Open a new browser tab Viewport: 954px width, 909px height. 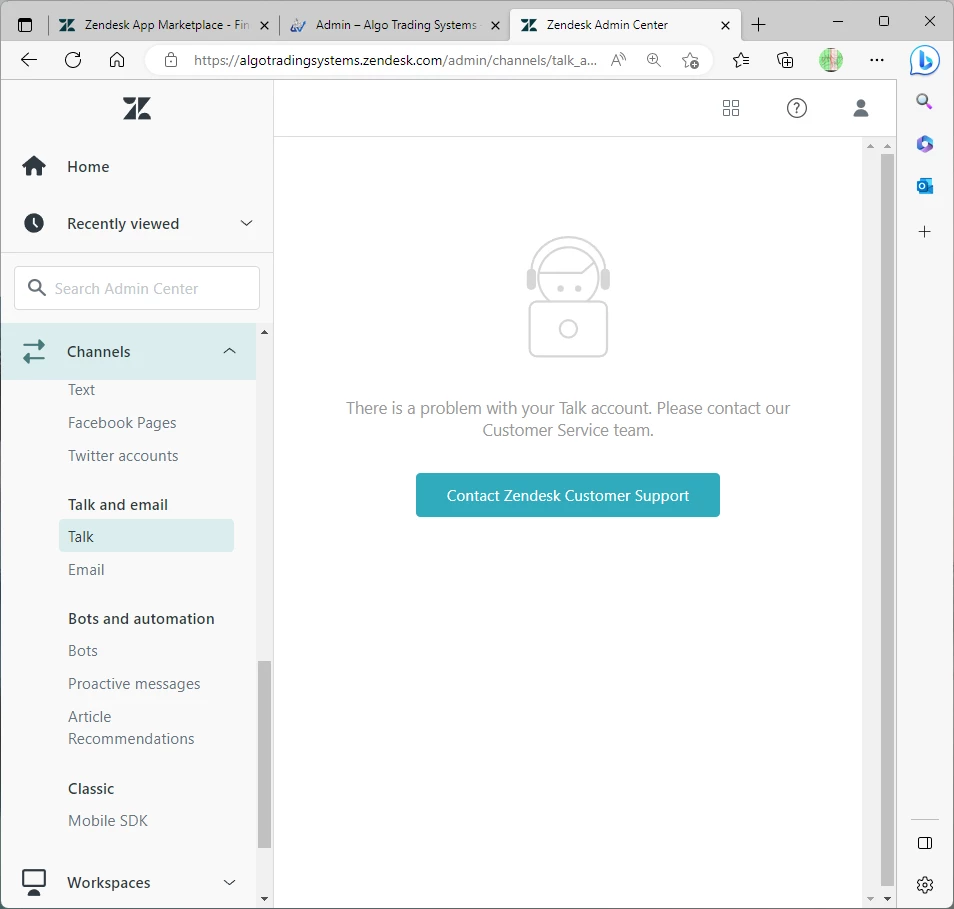[758, 25]
